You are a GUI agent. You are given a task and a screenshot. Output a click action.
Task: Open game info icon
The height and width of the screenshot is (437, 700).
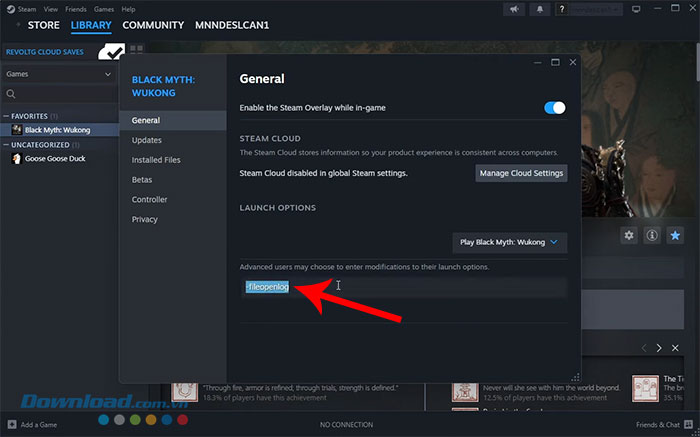(652, 235)
